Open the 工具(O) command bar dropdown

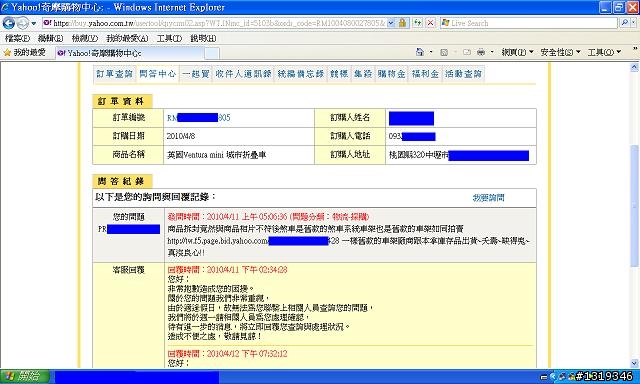point(604,52)
